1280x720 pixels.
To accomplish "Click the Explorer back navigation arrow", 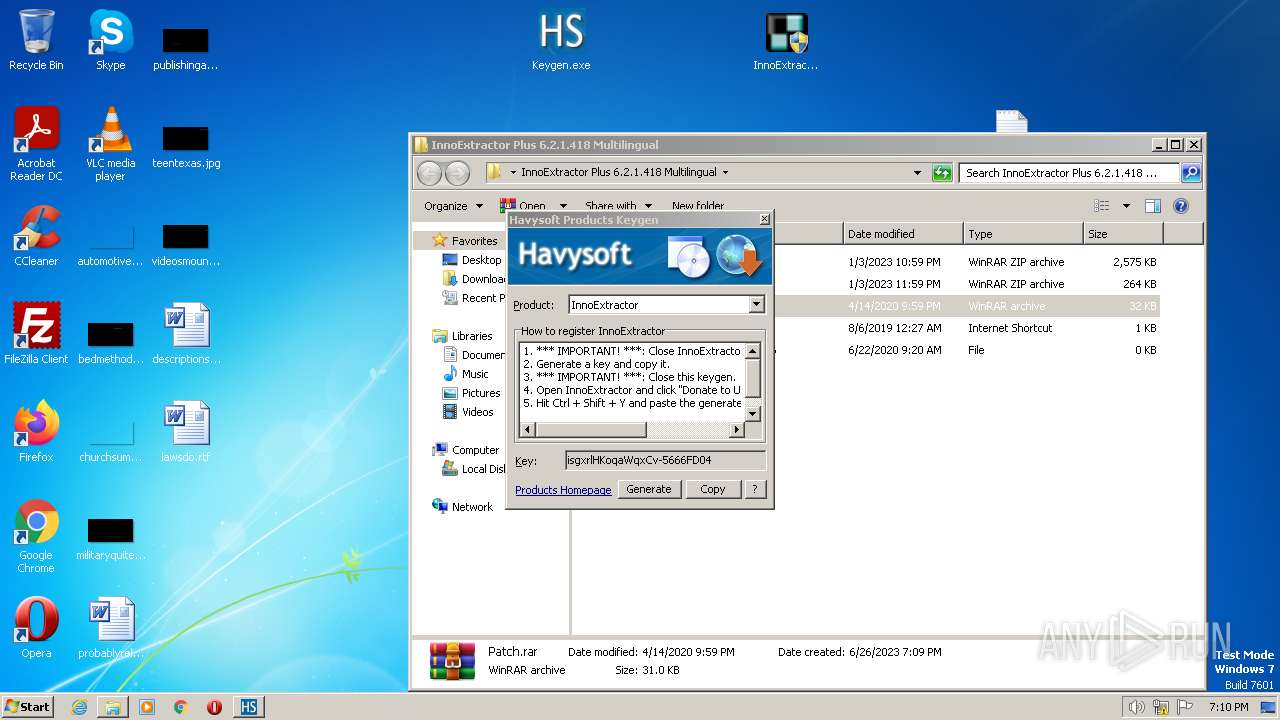I will pos(429,173).
